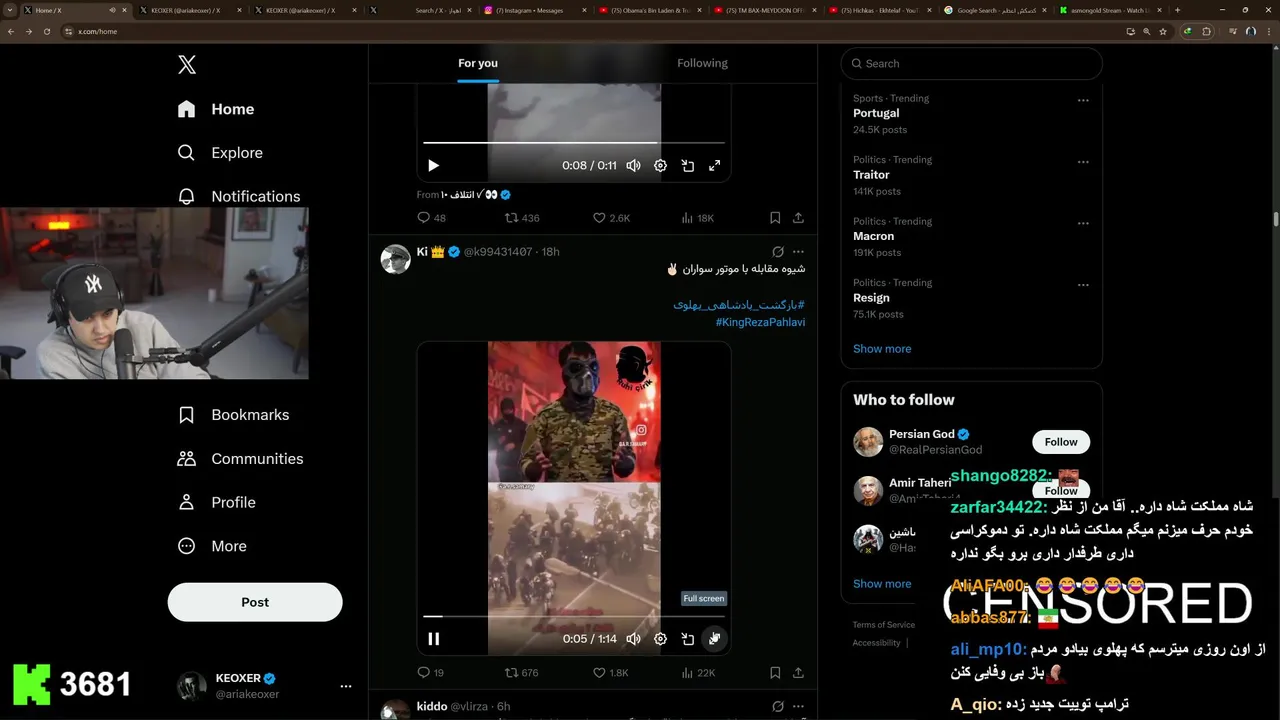
Task: Show more trending topics
Action: tap(882, 349)
